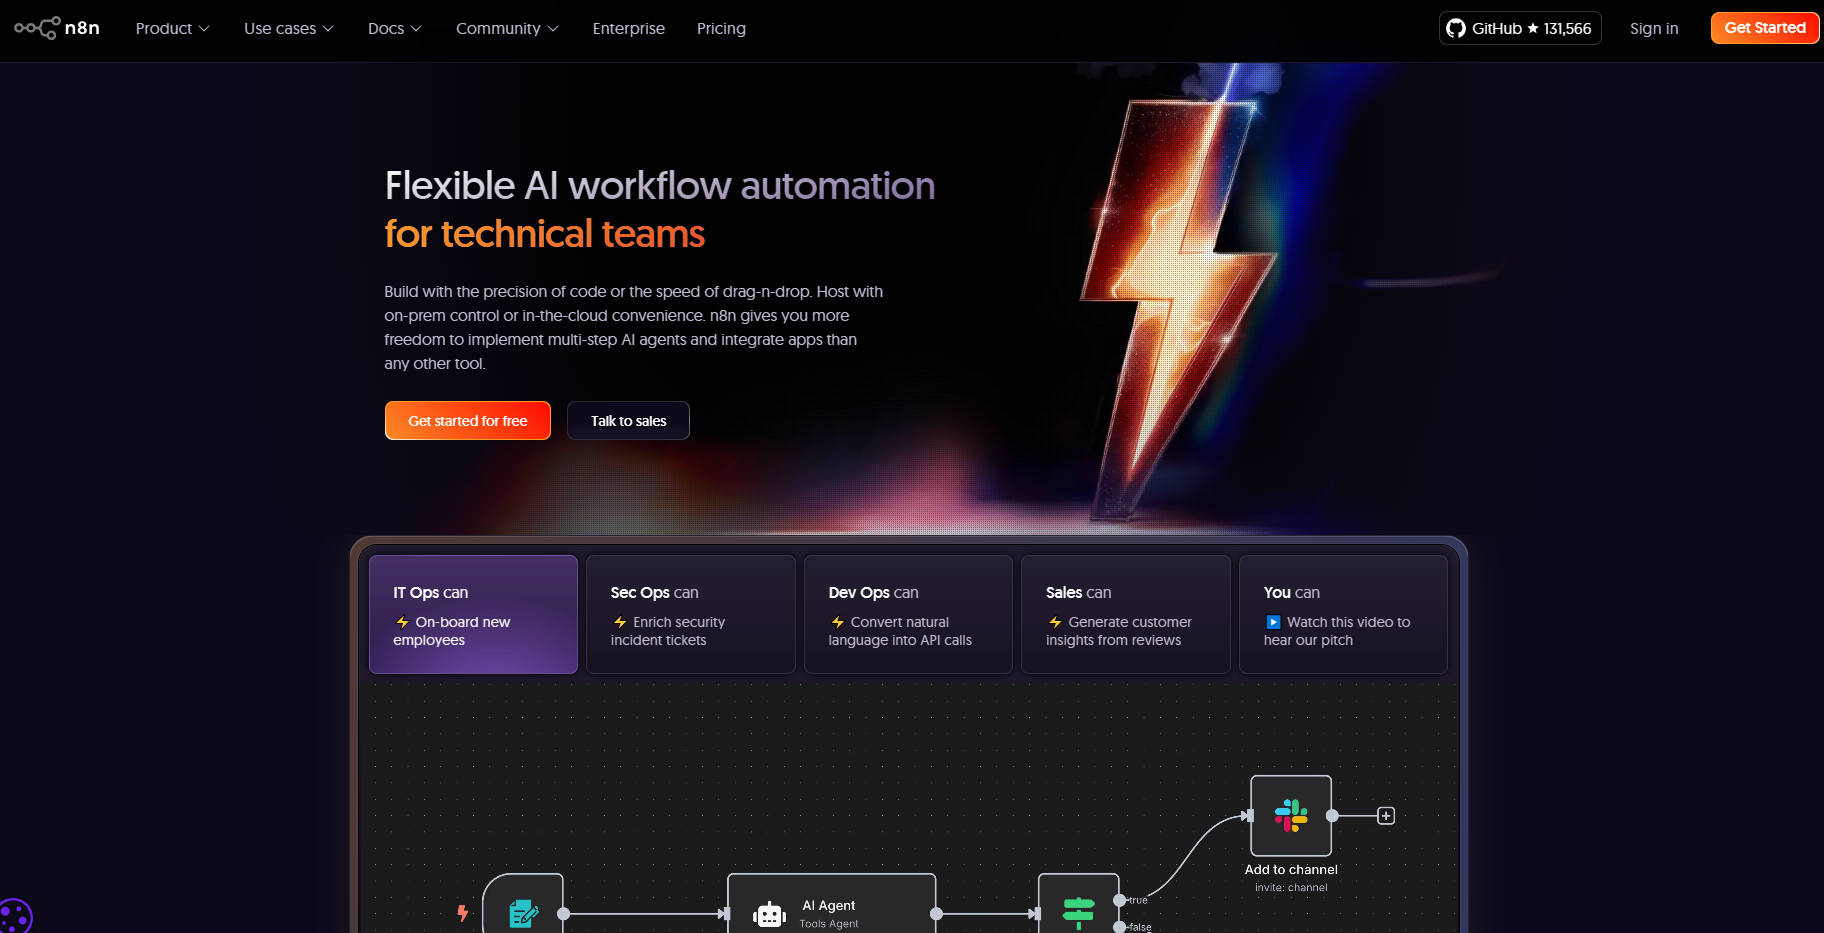Click the Add to channel node label
Screen dimensions: 1824x933
click(x=1291, y=870)
